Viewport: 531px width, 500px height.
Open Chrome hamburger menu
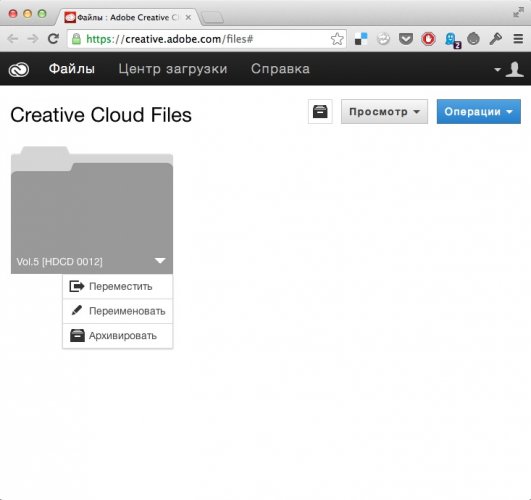pyautogui.click(x=518, y=39)
